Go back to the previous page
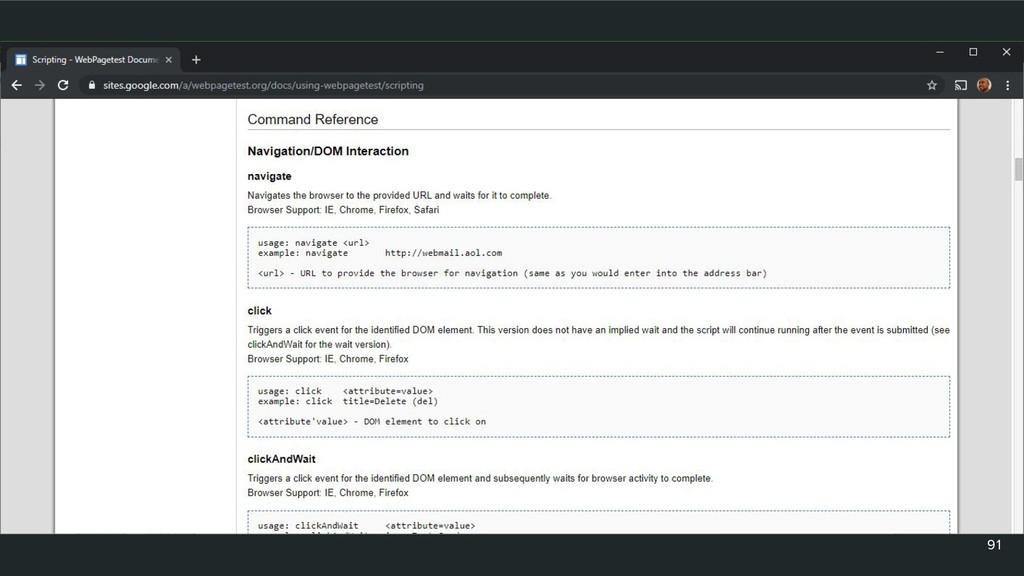This screenshot has height=576, width=1024. click(x=16, y=86)
